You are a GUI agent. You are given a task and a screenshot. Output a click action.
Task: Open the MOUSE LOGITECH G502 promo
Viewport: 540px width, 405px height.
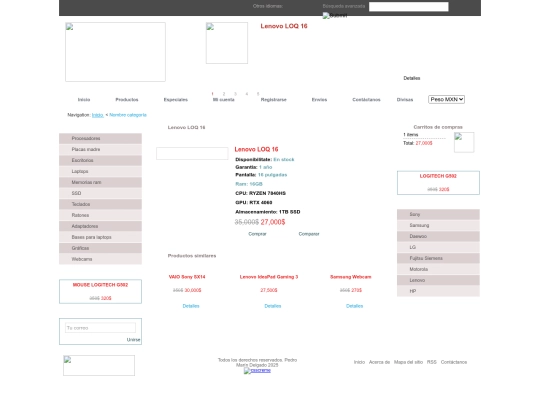click(100, 285)
